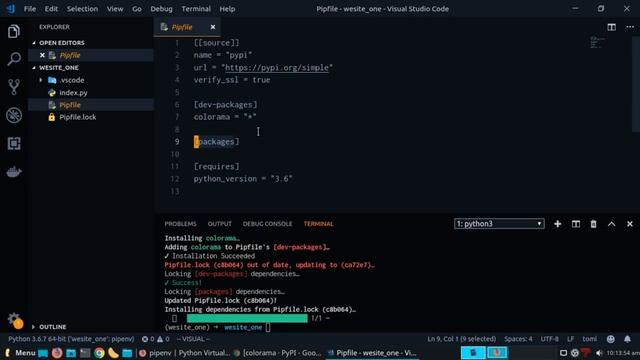Switch to pipenv Python Virtual taskbar window

tap(184, 353)
